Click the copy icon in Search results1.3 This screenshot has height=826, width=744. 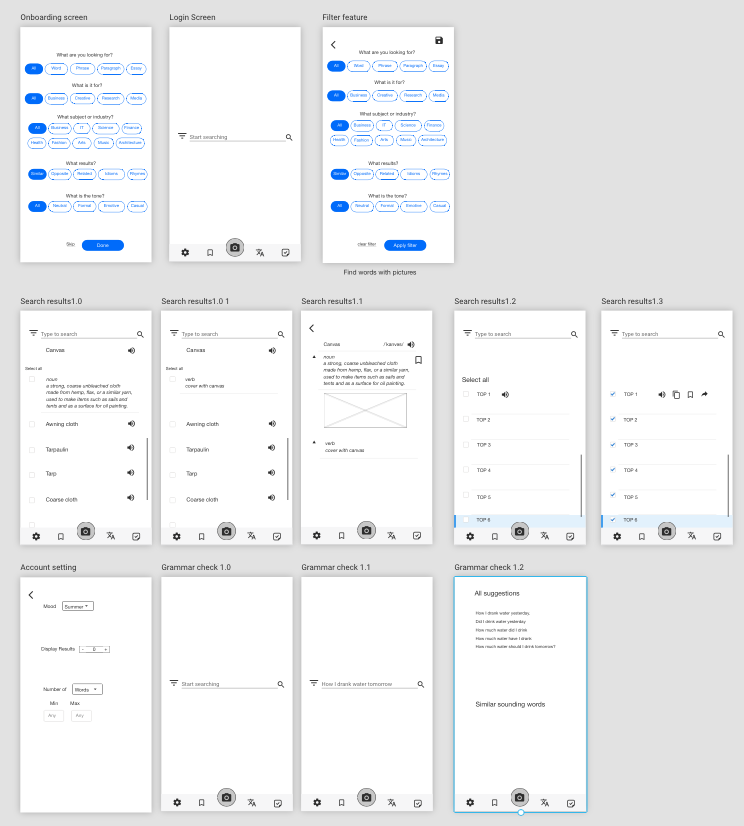(676, 394)
